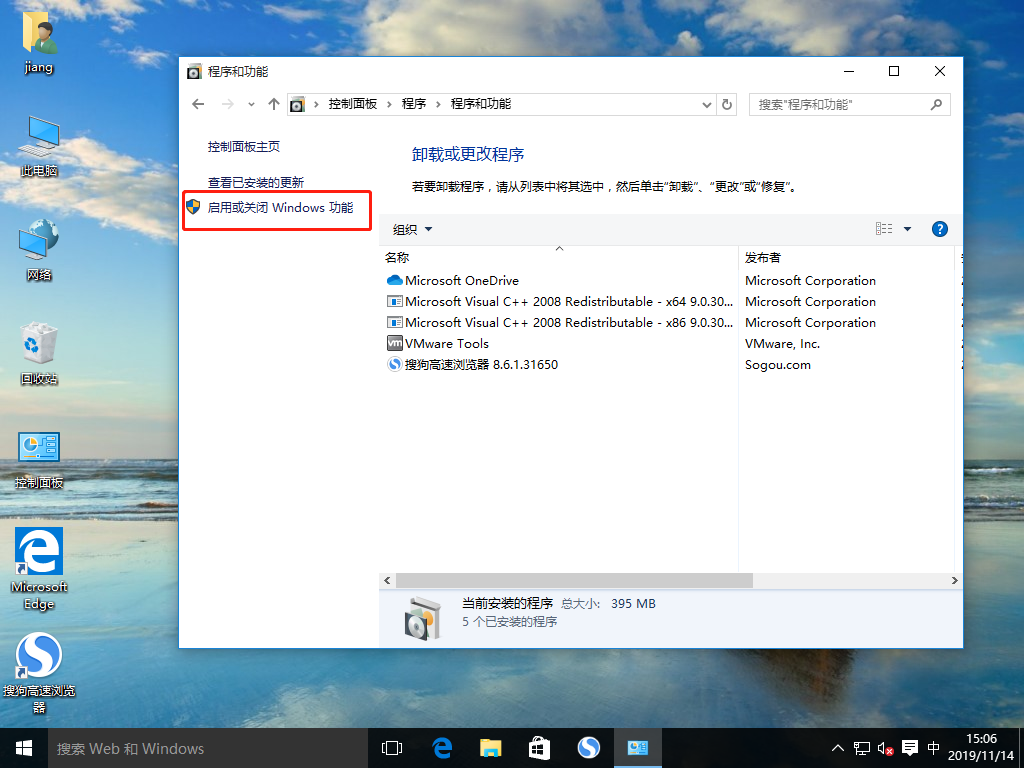
Task: Click the 程序和功能 breadcrumb
Action: point(481,104)
